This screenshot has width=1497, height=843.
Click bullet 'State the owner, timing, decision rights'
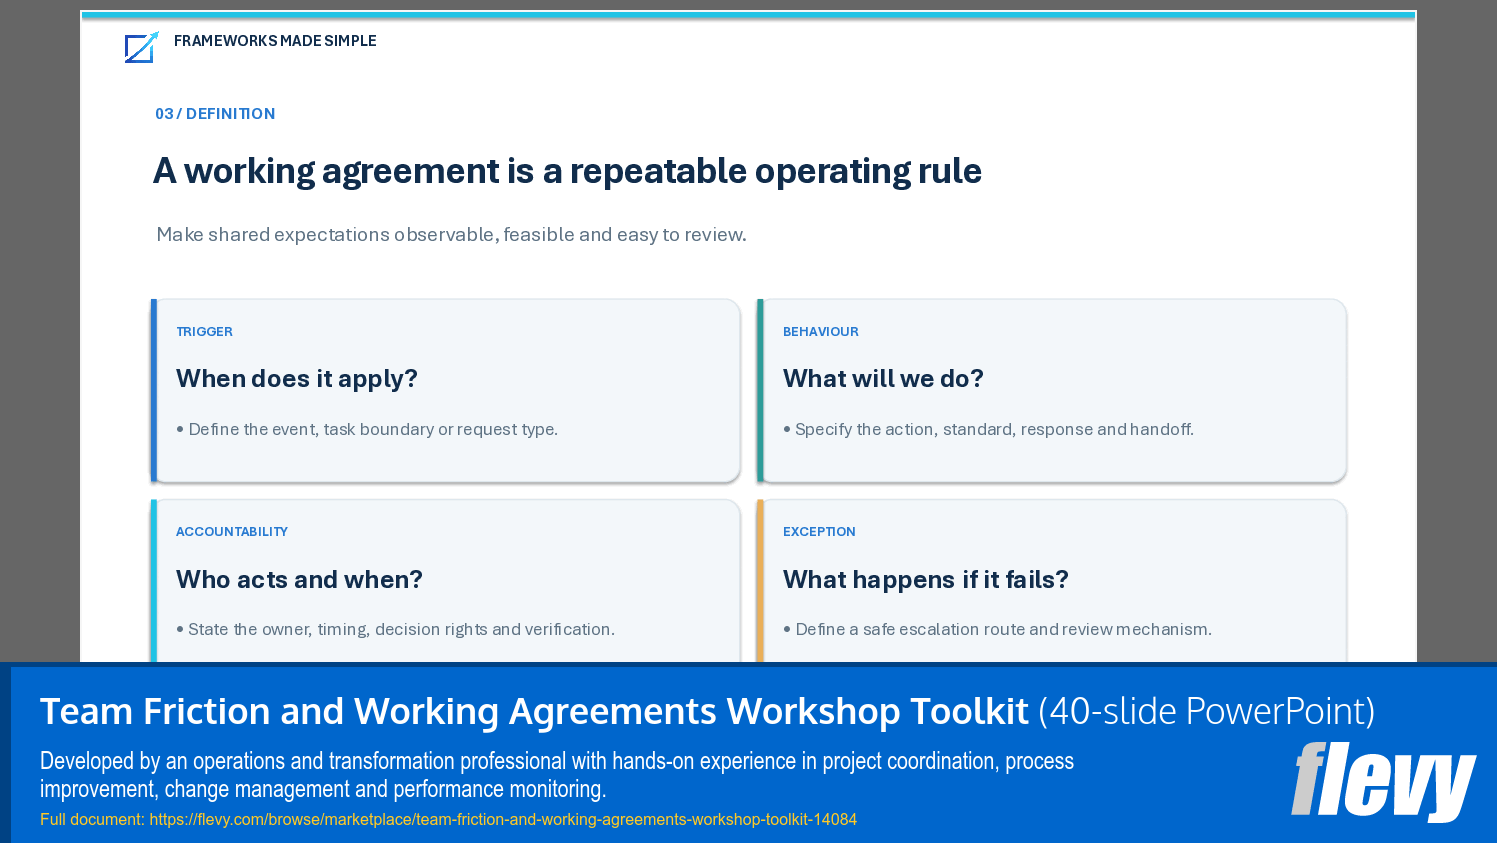395,629
